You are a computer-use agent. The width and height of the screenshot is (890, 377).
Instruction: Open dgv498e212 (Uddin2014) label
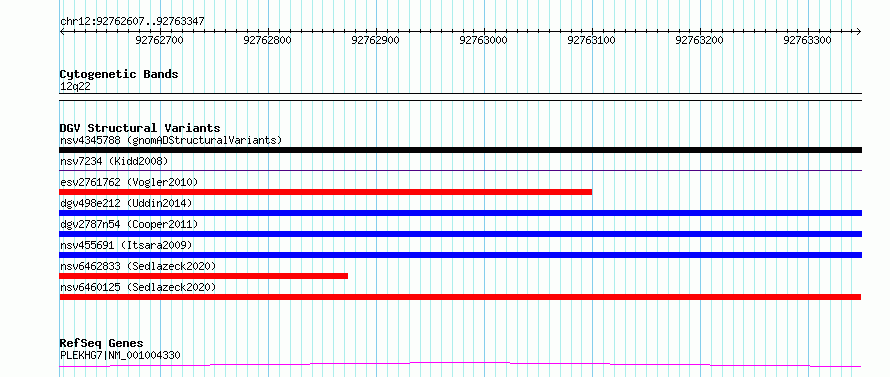coord(126,203)
